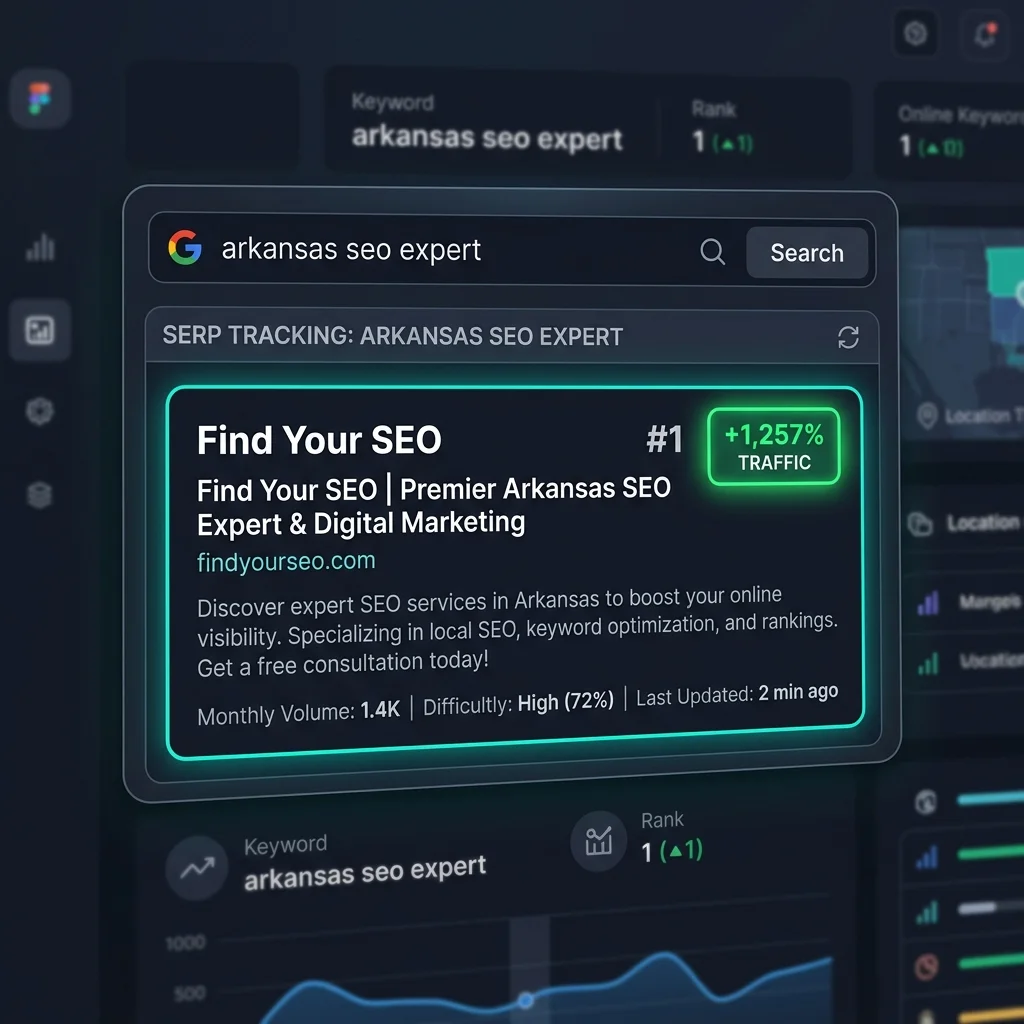Click the icon beside the Location heading
The height and width of the screenshot is (1024, 1024).
tap(920, 523)
